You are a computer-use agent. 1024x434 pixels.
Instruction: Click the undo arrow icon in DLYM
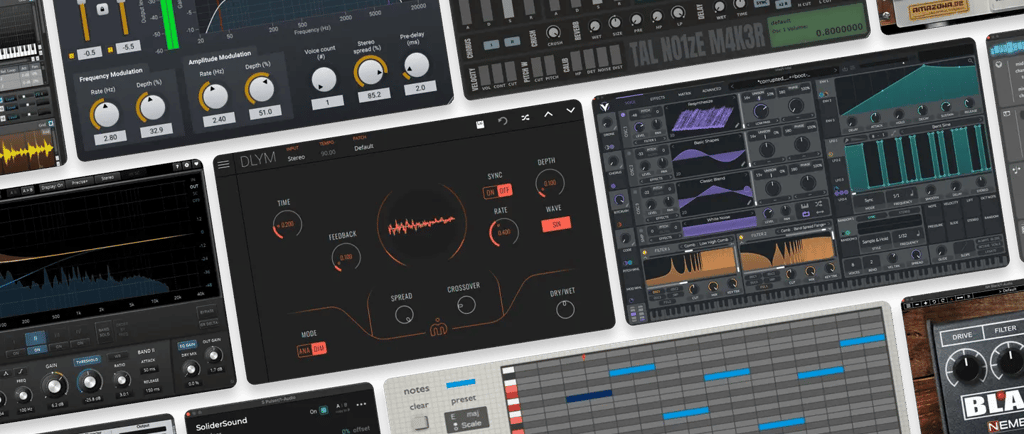click(503, 121)
